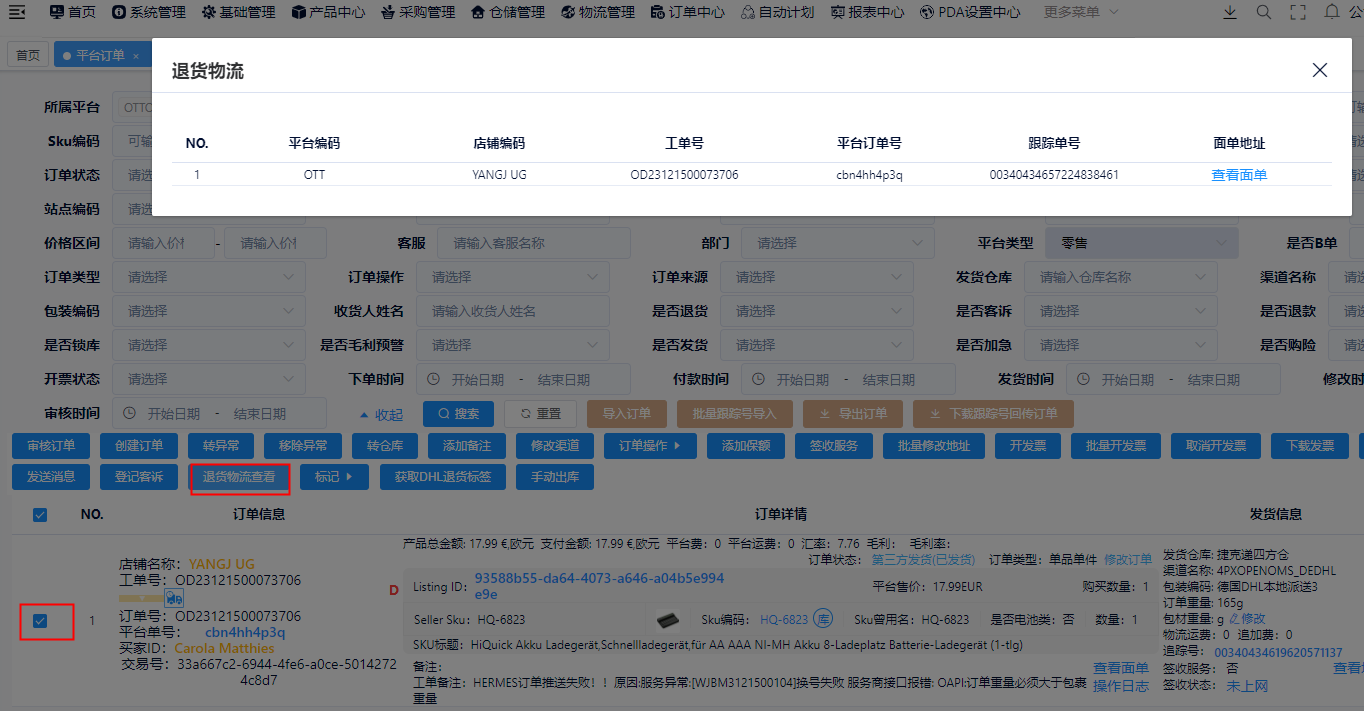Click the 库 stock icon beside HQ-6823
1364x711 pixels.
click(823, 620)
